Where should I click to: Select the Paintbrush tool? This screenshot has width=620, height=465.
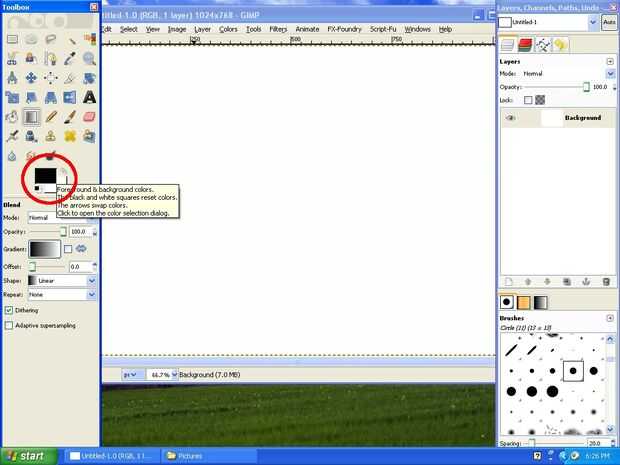click(x=70, y=117)
